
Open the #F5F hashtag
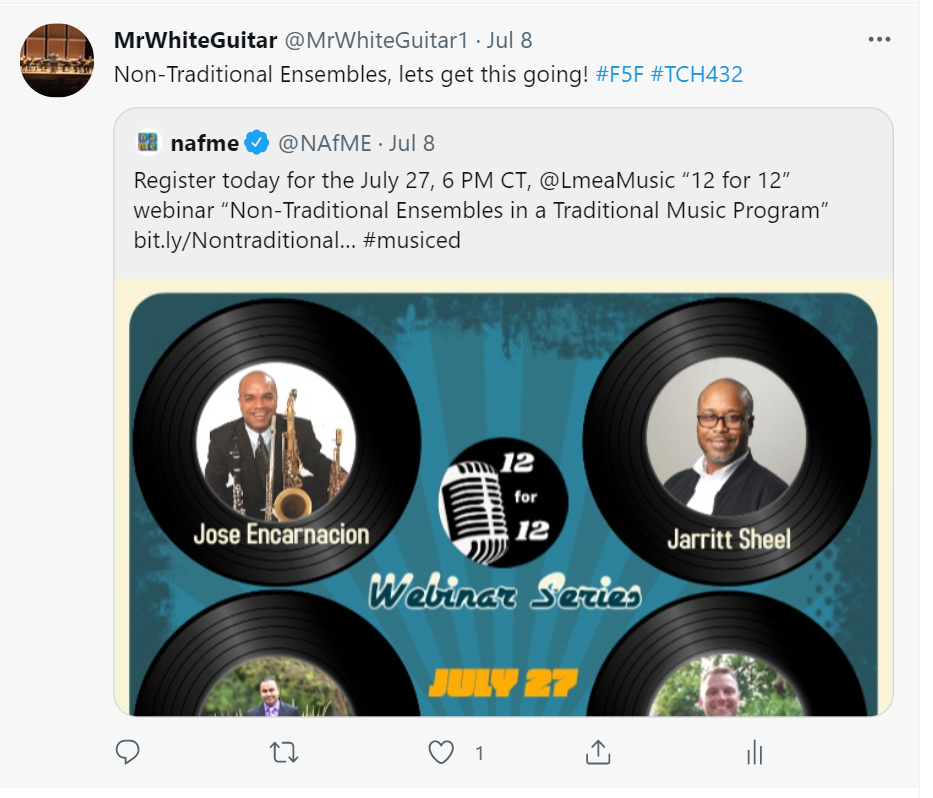tap(619, 75)
